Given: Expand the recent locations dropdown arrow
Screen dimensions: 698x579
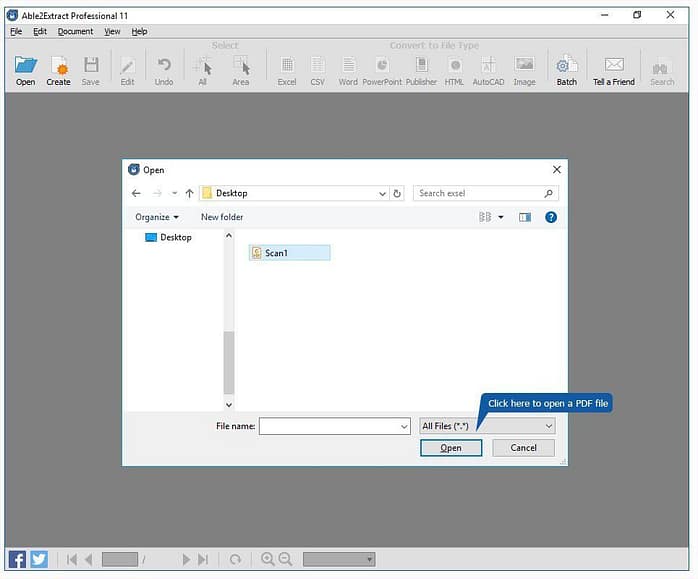Looking at the screenshot, I should point(174,193).
